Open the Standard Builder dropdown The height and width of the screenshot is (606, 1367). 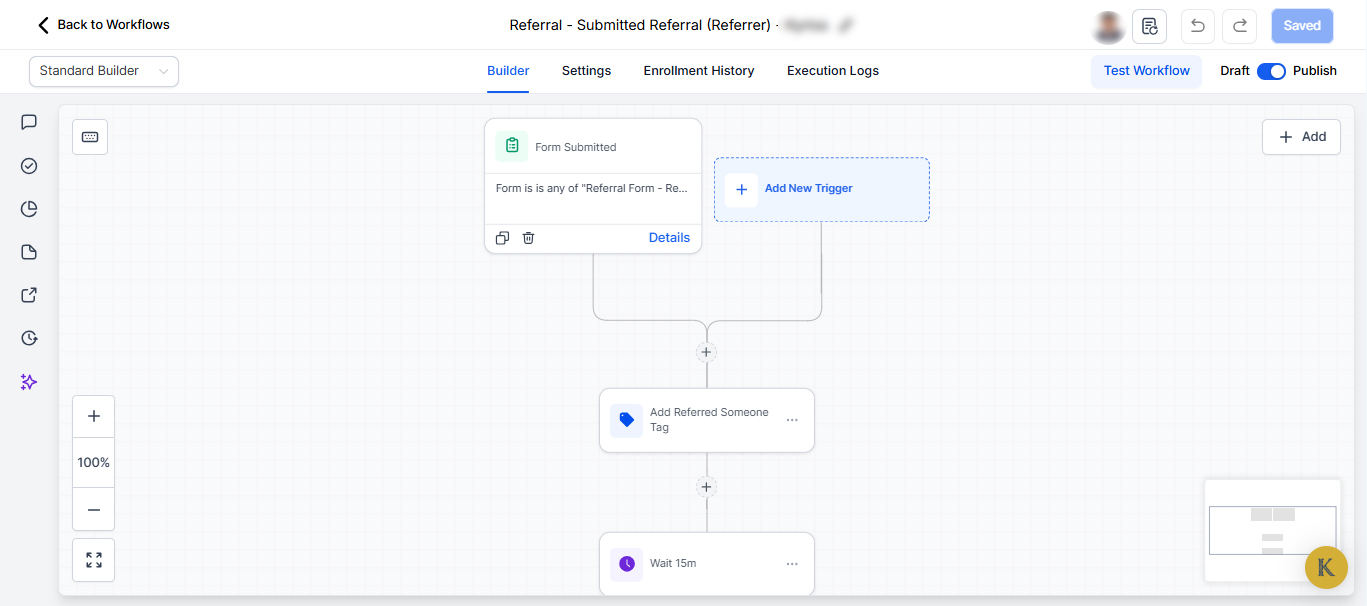(104, 71)
